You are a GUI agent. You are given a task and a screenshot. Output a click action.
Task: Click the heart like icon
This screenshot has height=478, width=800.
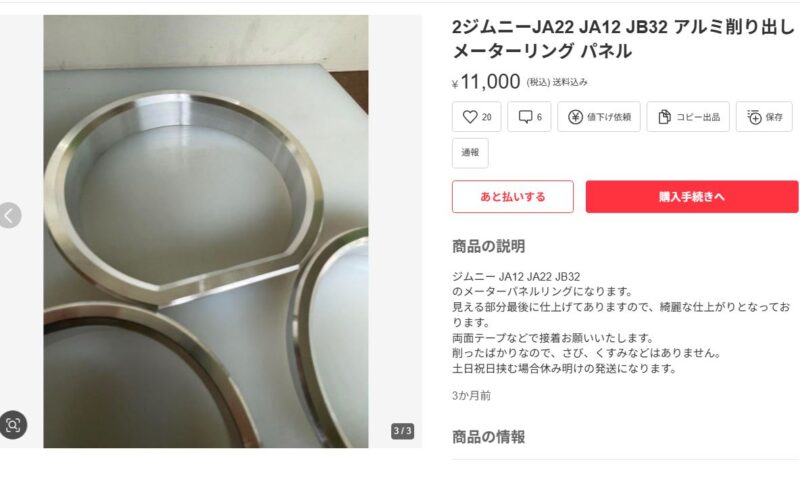[x=469, y=117]
